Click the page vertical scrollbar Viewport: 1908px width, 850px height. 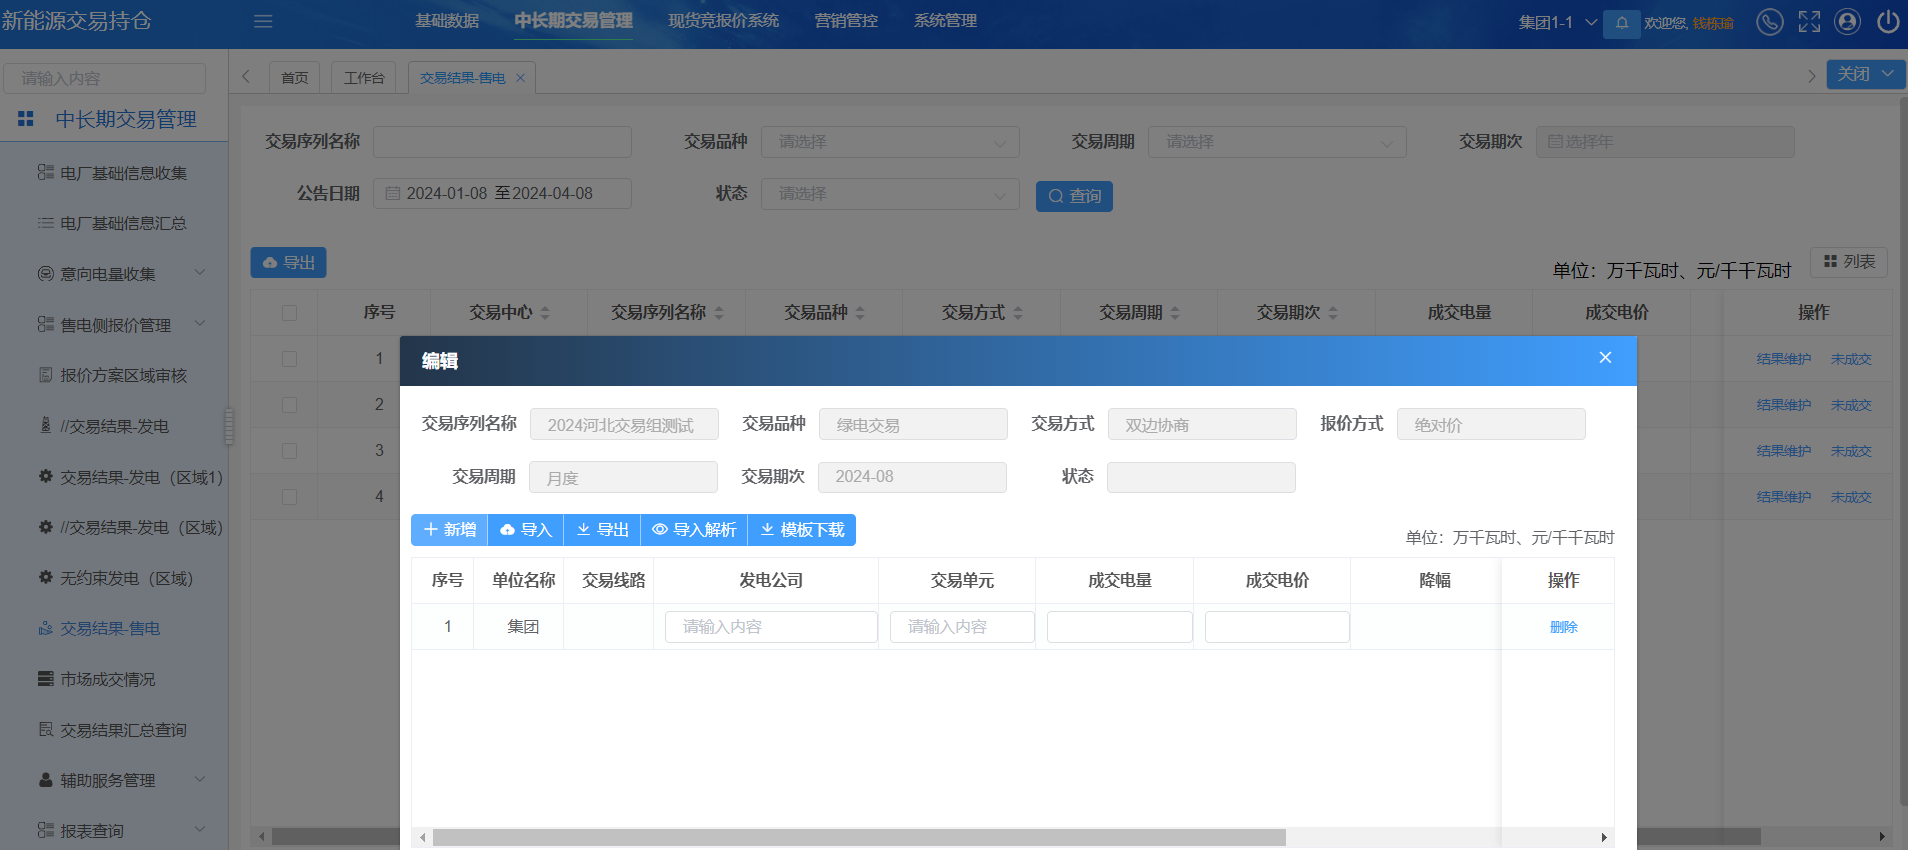tap(1902, 450)
